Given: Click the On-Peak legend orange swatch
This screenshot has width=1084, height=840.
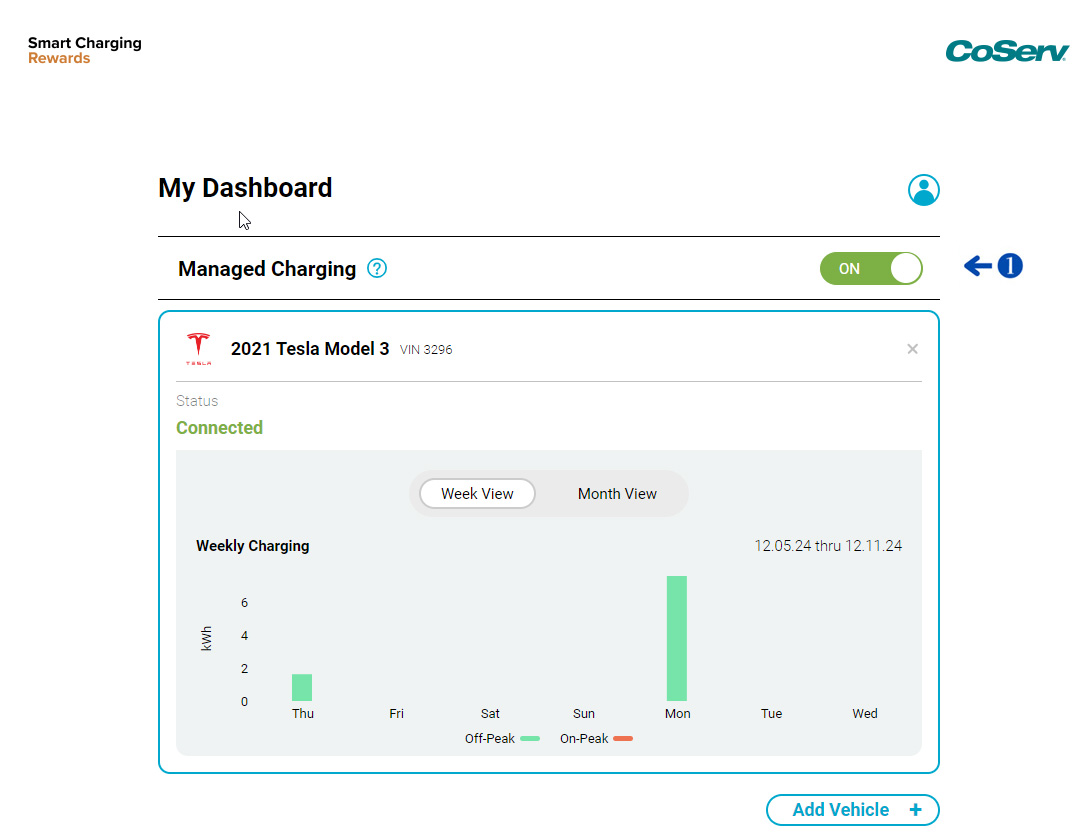Looking at the screenshot, I should (x=623, y=738).
